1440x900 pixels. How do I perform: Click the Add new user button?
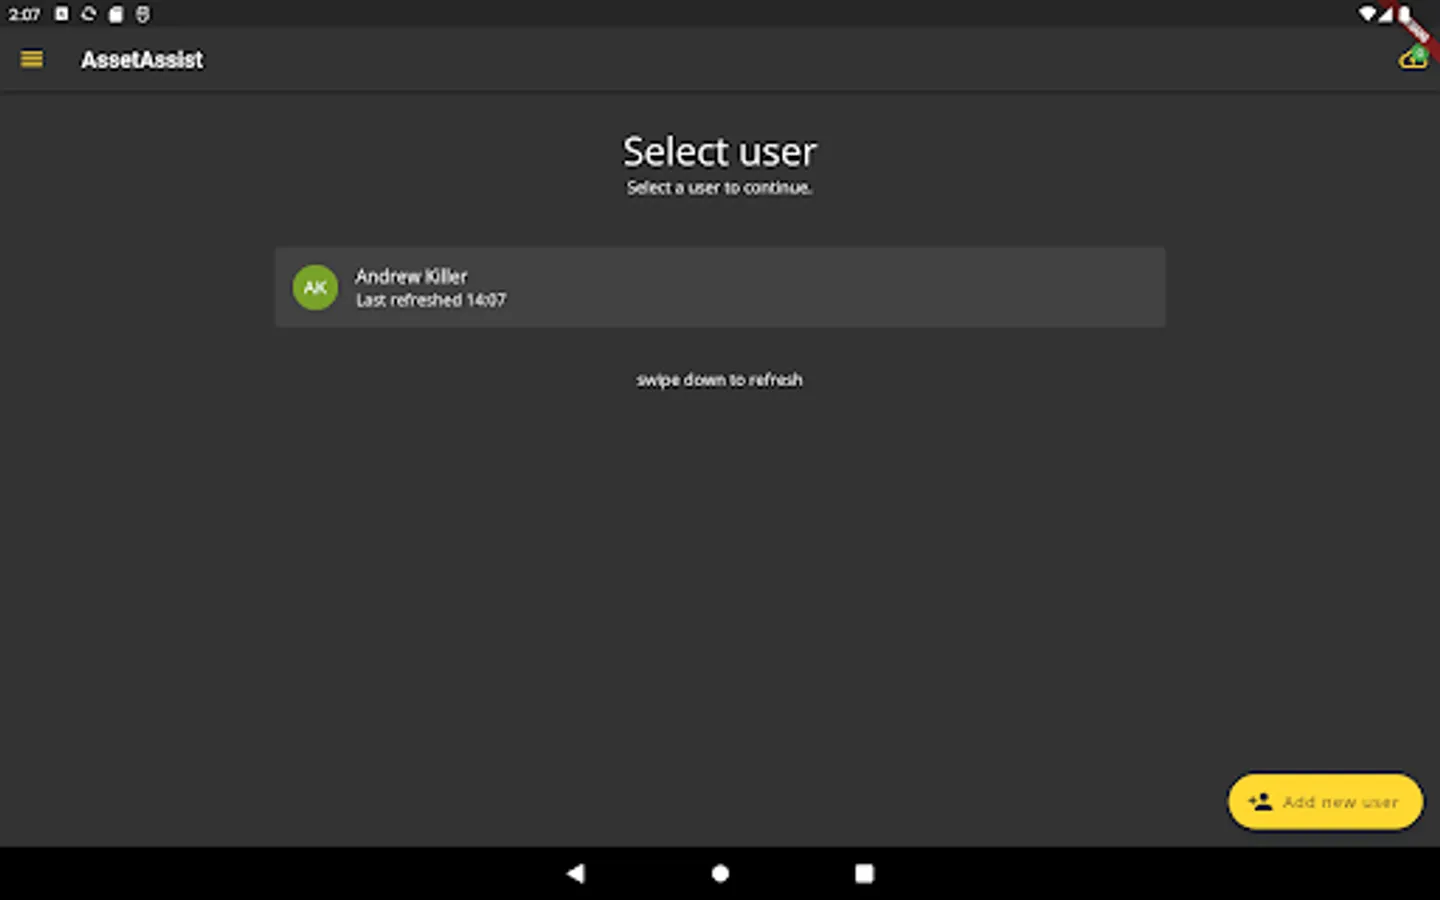coord(1325,801)
